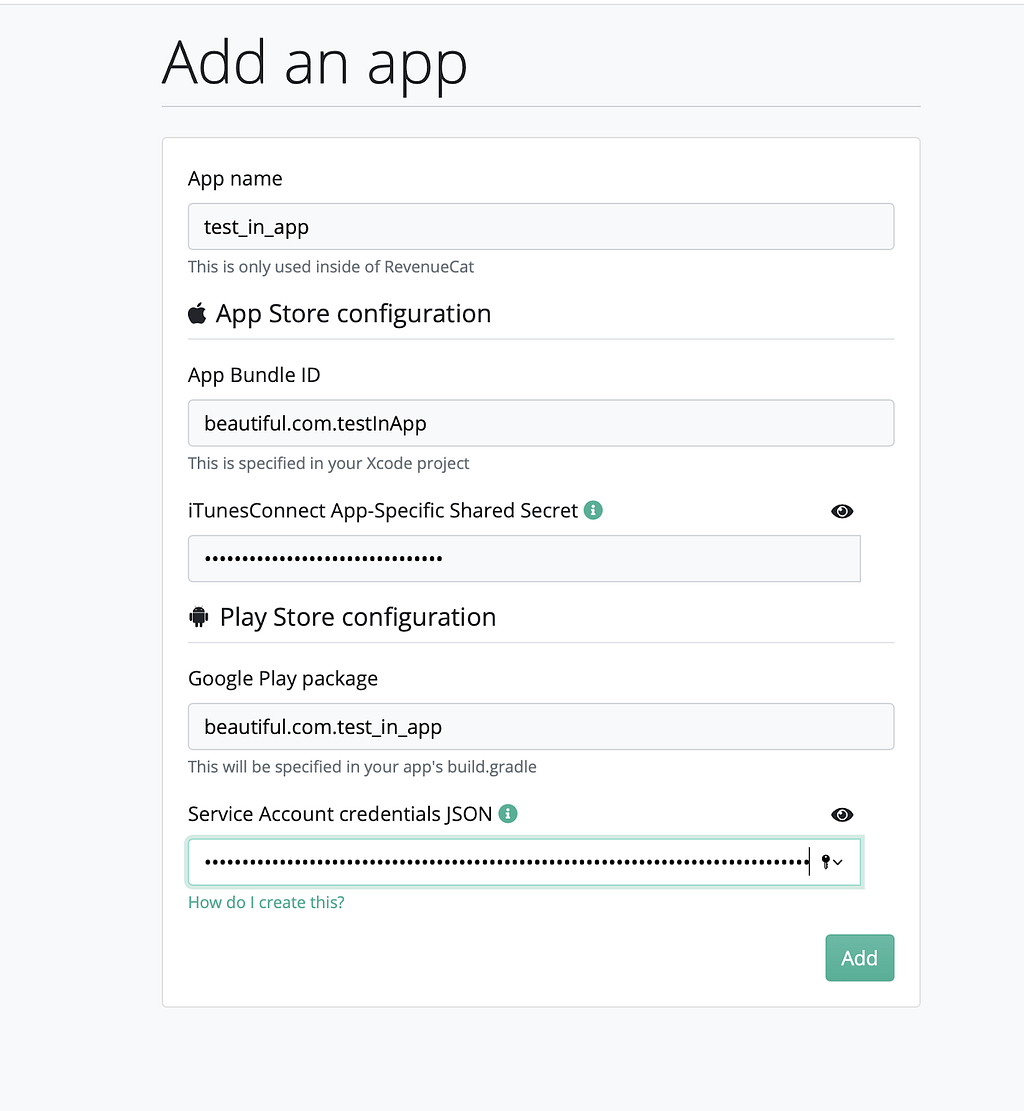Click the "Add an app" page title
Image resolution: width=1024 pixels, height=1111 pixels.
click(314, 62)
